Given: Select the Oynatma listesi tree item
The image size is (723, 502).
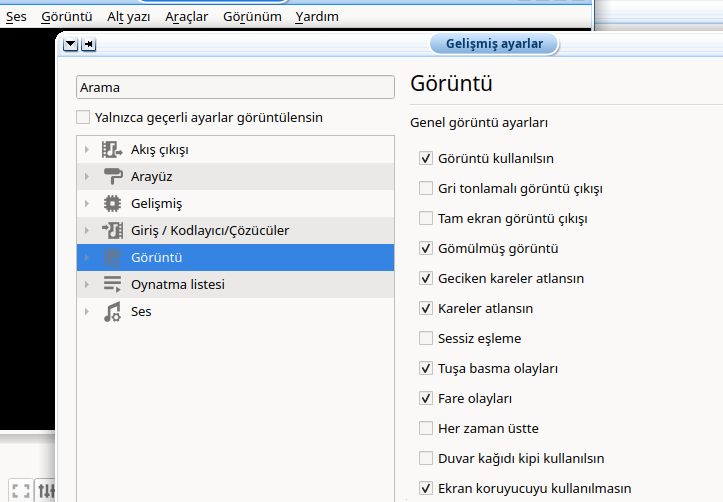Looking at the screenshot, I should point(177,285).
